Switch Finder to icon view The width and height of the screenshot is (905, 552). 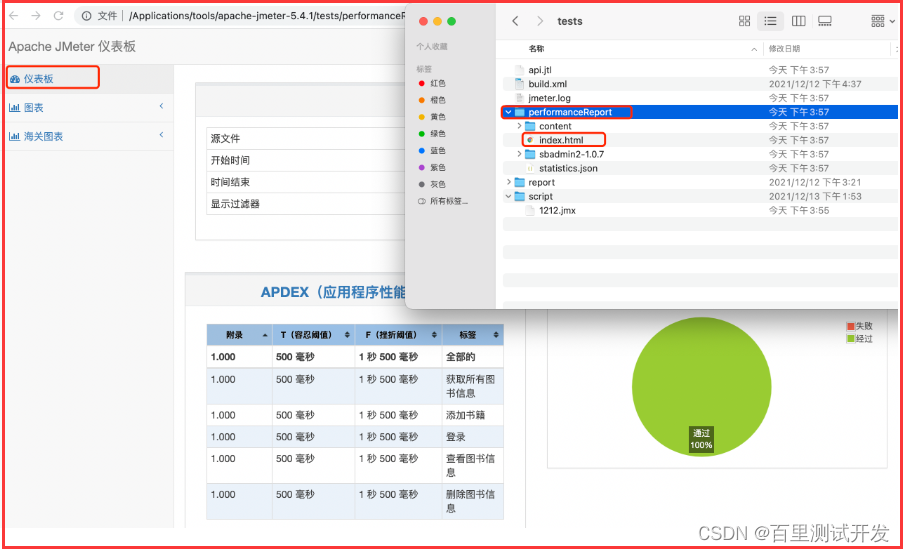point(745,21)
